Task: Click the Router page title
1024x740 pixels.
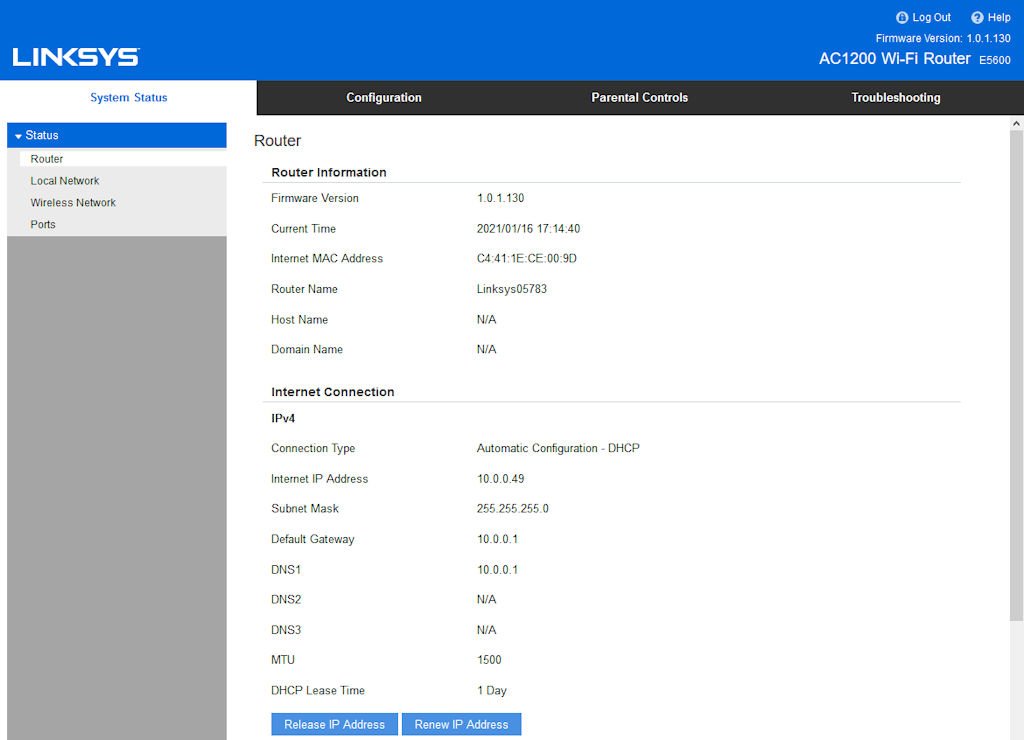Action: click(278, 140)
